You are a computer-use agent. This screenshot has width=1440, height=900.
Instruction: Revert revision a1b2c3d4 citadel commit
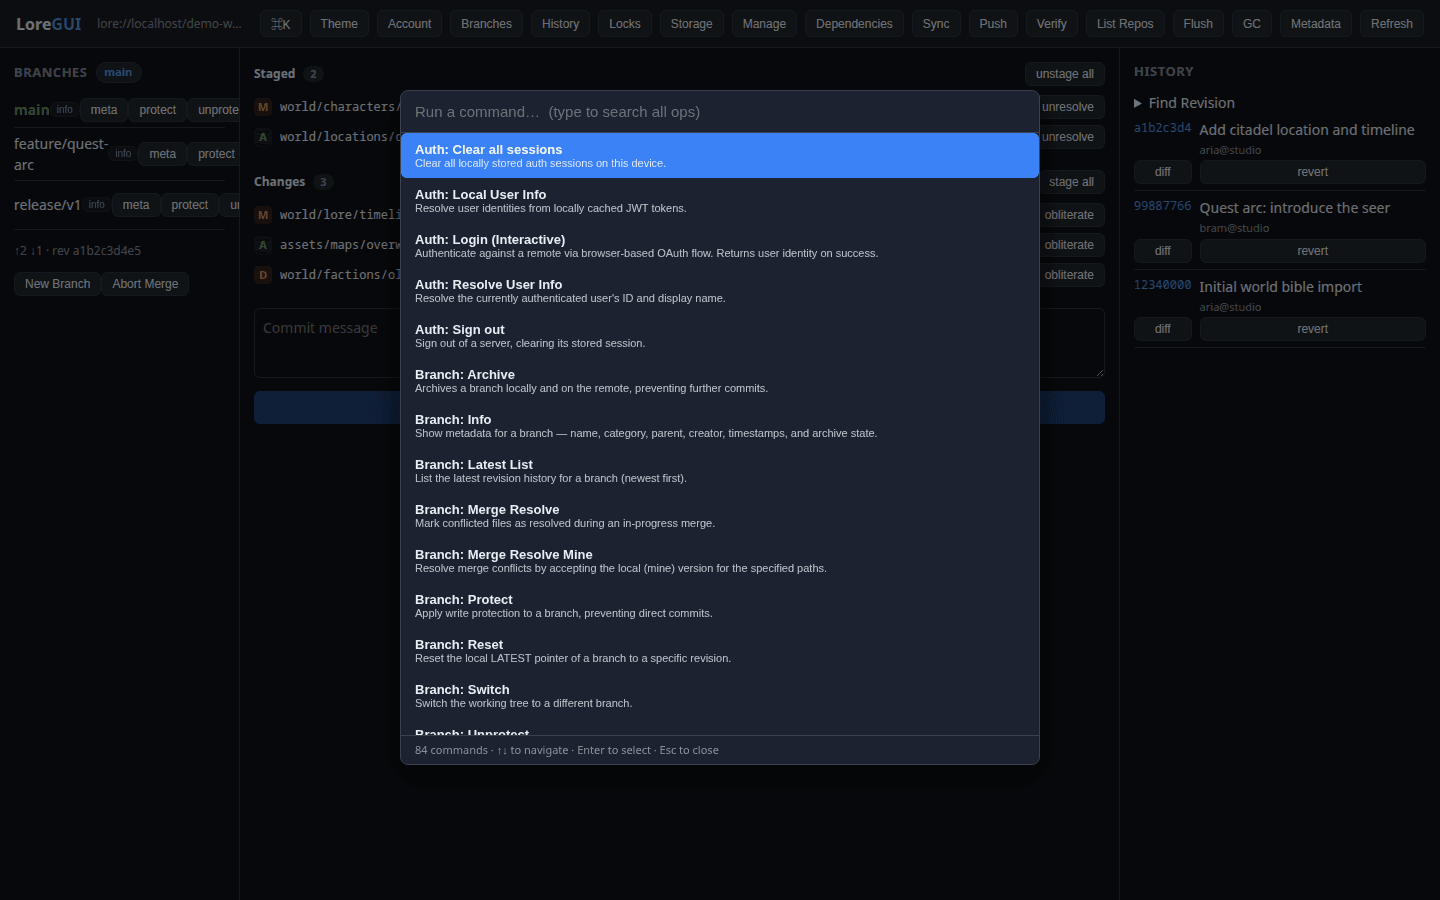click(x=1313, y=172)
